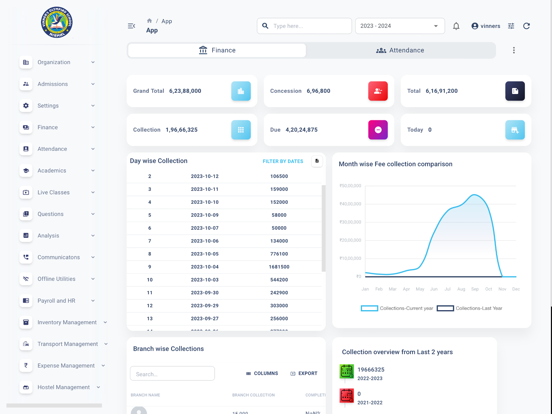The width and height of the screenshot is (552, 414).
Task: Click the Questions sidebar icon
Action: point(26,214)
